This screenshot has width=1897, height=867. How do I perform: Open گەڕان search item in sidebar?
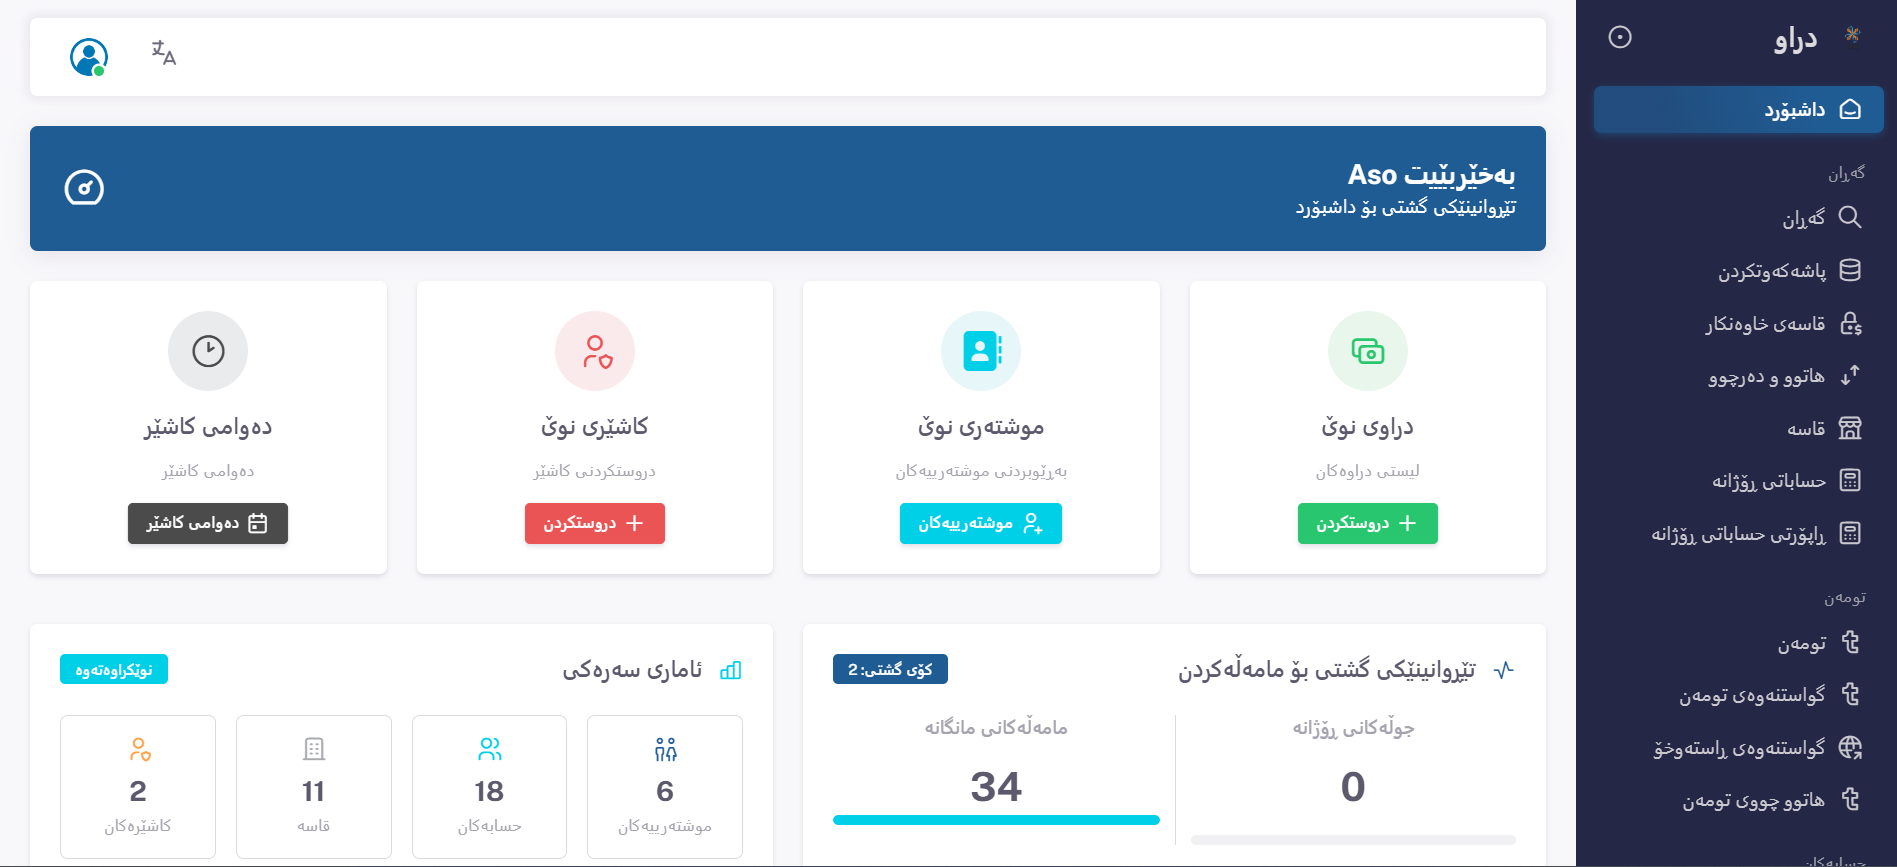coord(1820,218)
